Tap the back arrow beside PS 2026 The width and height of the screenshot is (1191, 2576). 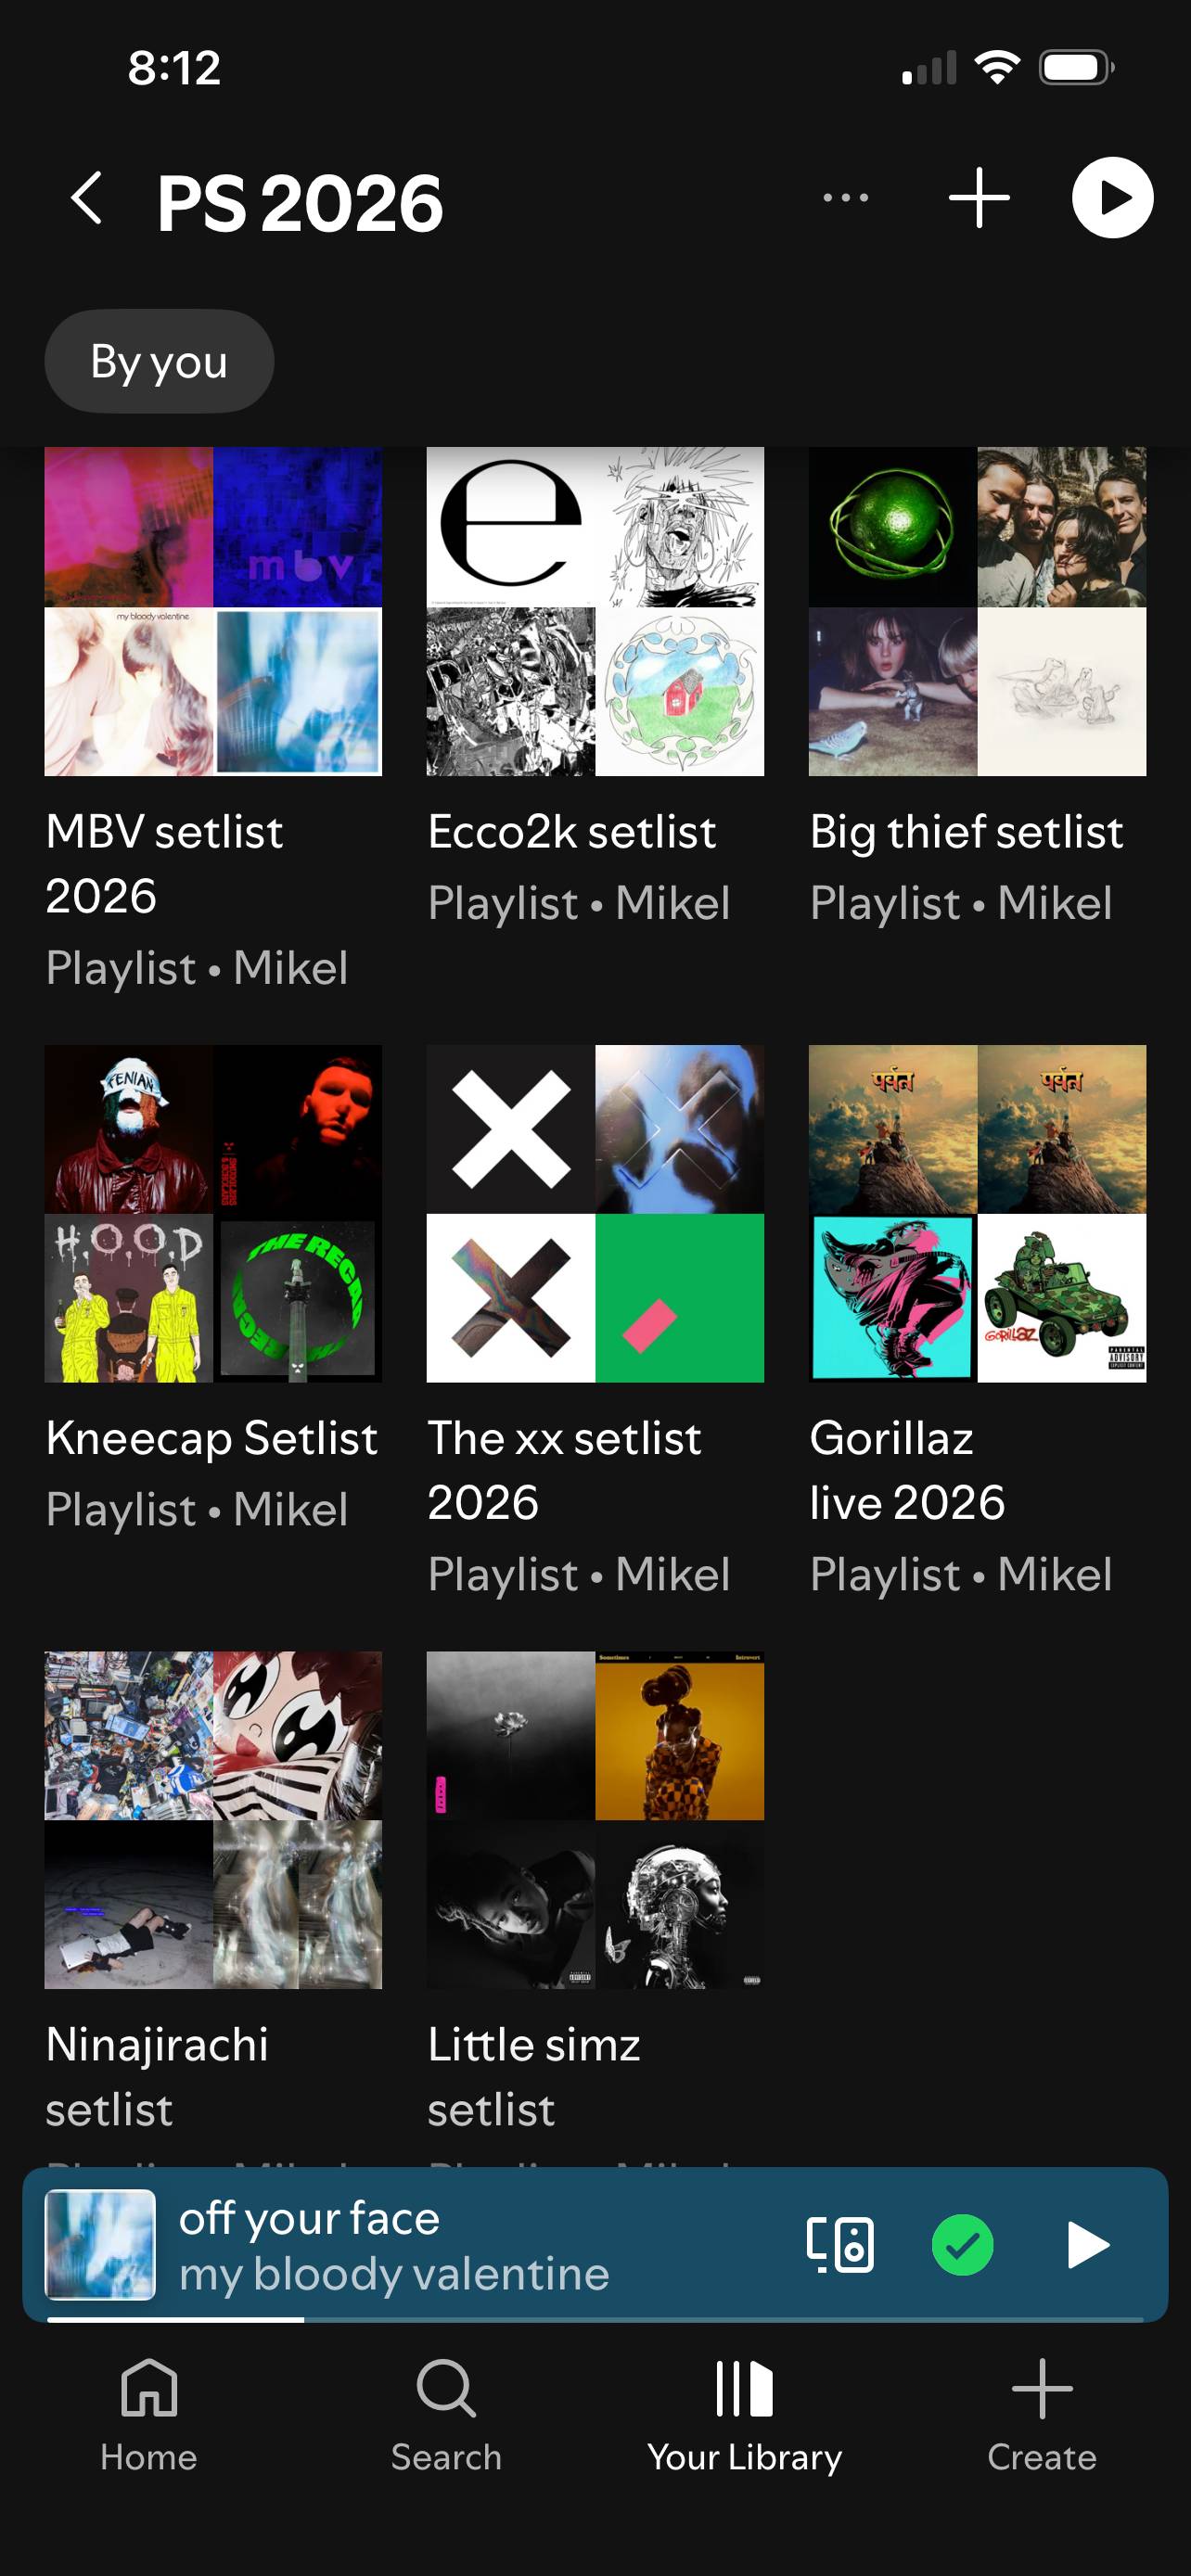click(x=86, y=198)
